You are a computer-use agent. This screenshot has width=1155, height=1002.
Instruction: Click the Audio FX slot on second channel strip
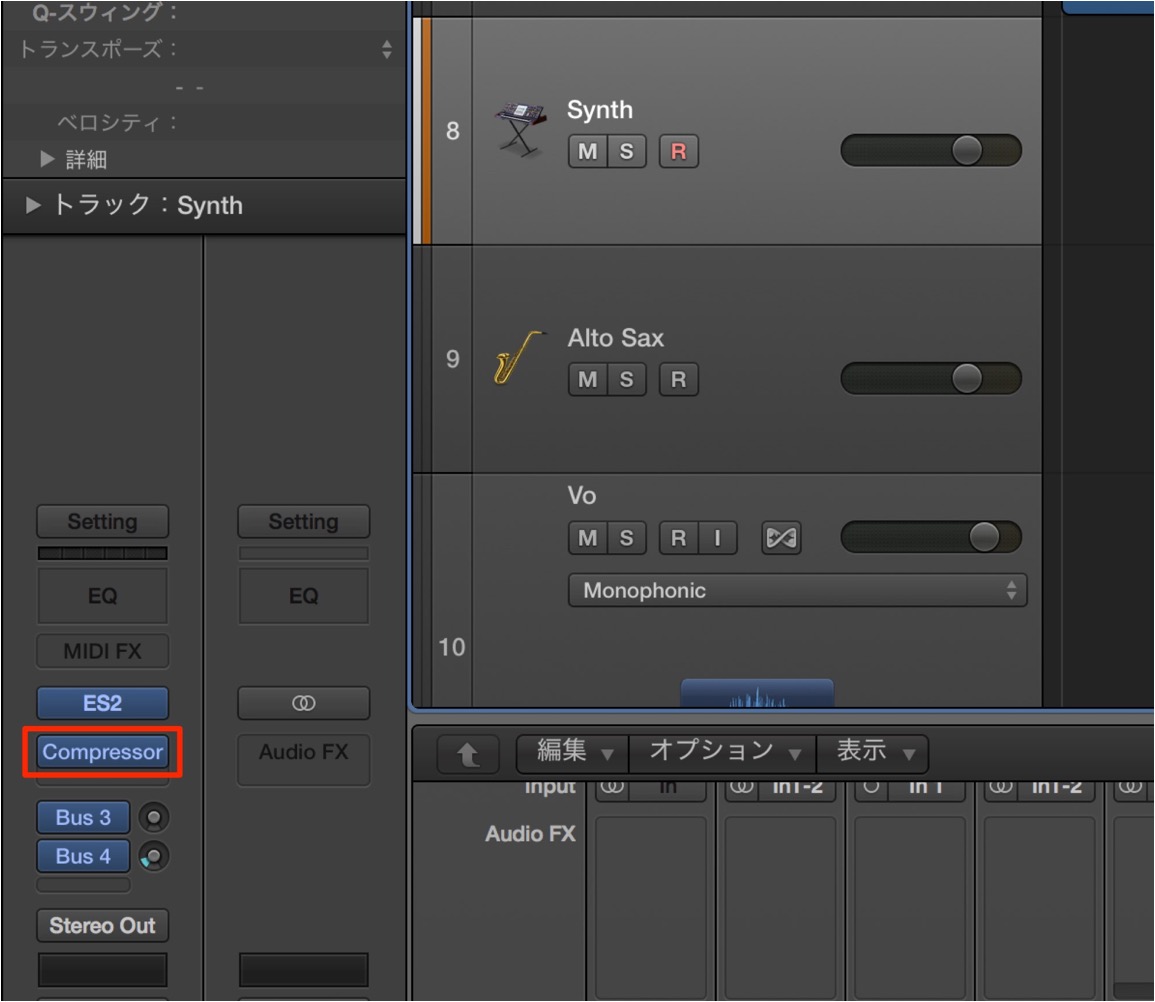coord(303,759)
